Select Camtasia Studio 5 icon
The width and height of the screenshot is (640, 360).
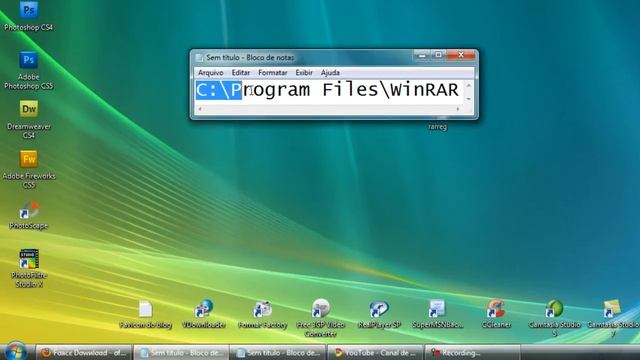tap(554, 318)
